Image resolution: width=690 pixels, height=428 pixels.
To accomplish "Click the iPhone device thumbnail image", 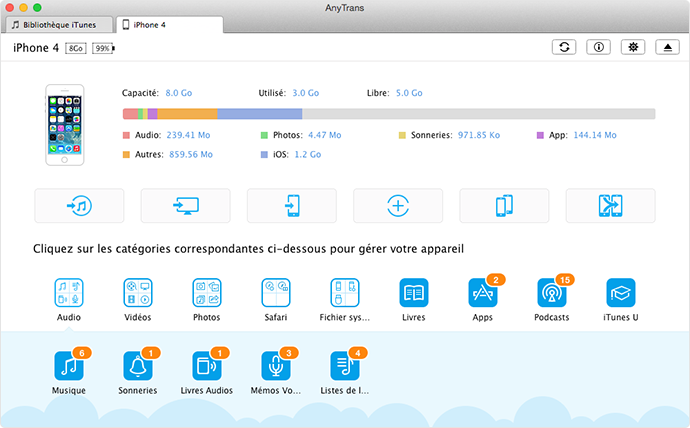I will 65,125.
